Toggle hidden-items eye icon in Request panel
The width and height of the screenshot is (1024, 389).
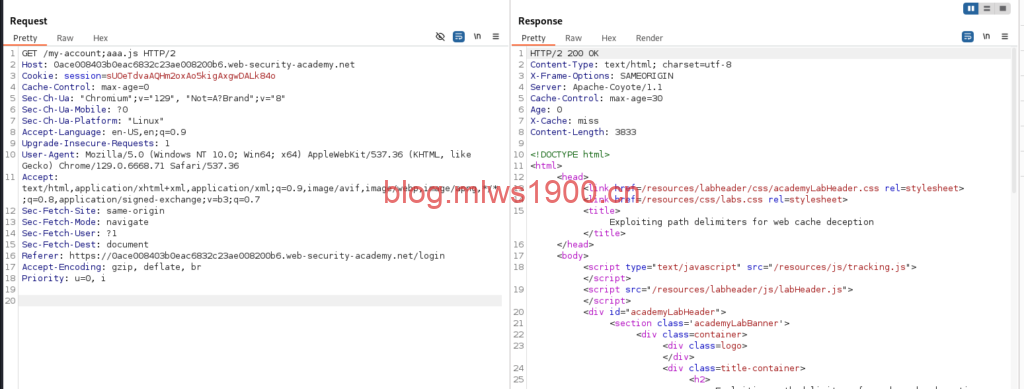click(x=440, y=37)
